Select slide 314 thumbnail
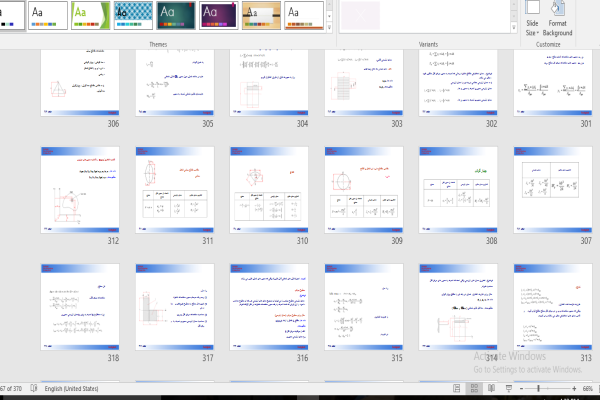600x400 pixels. pos(458,307)
